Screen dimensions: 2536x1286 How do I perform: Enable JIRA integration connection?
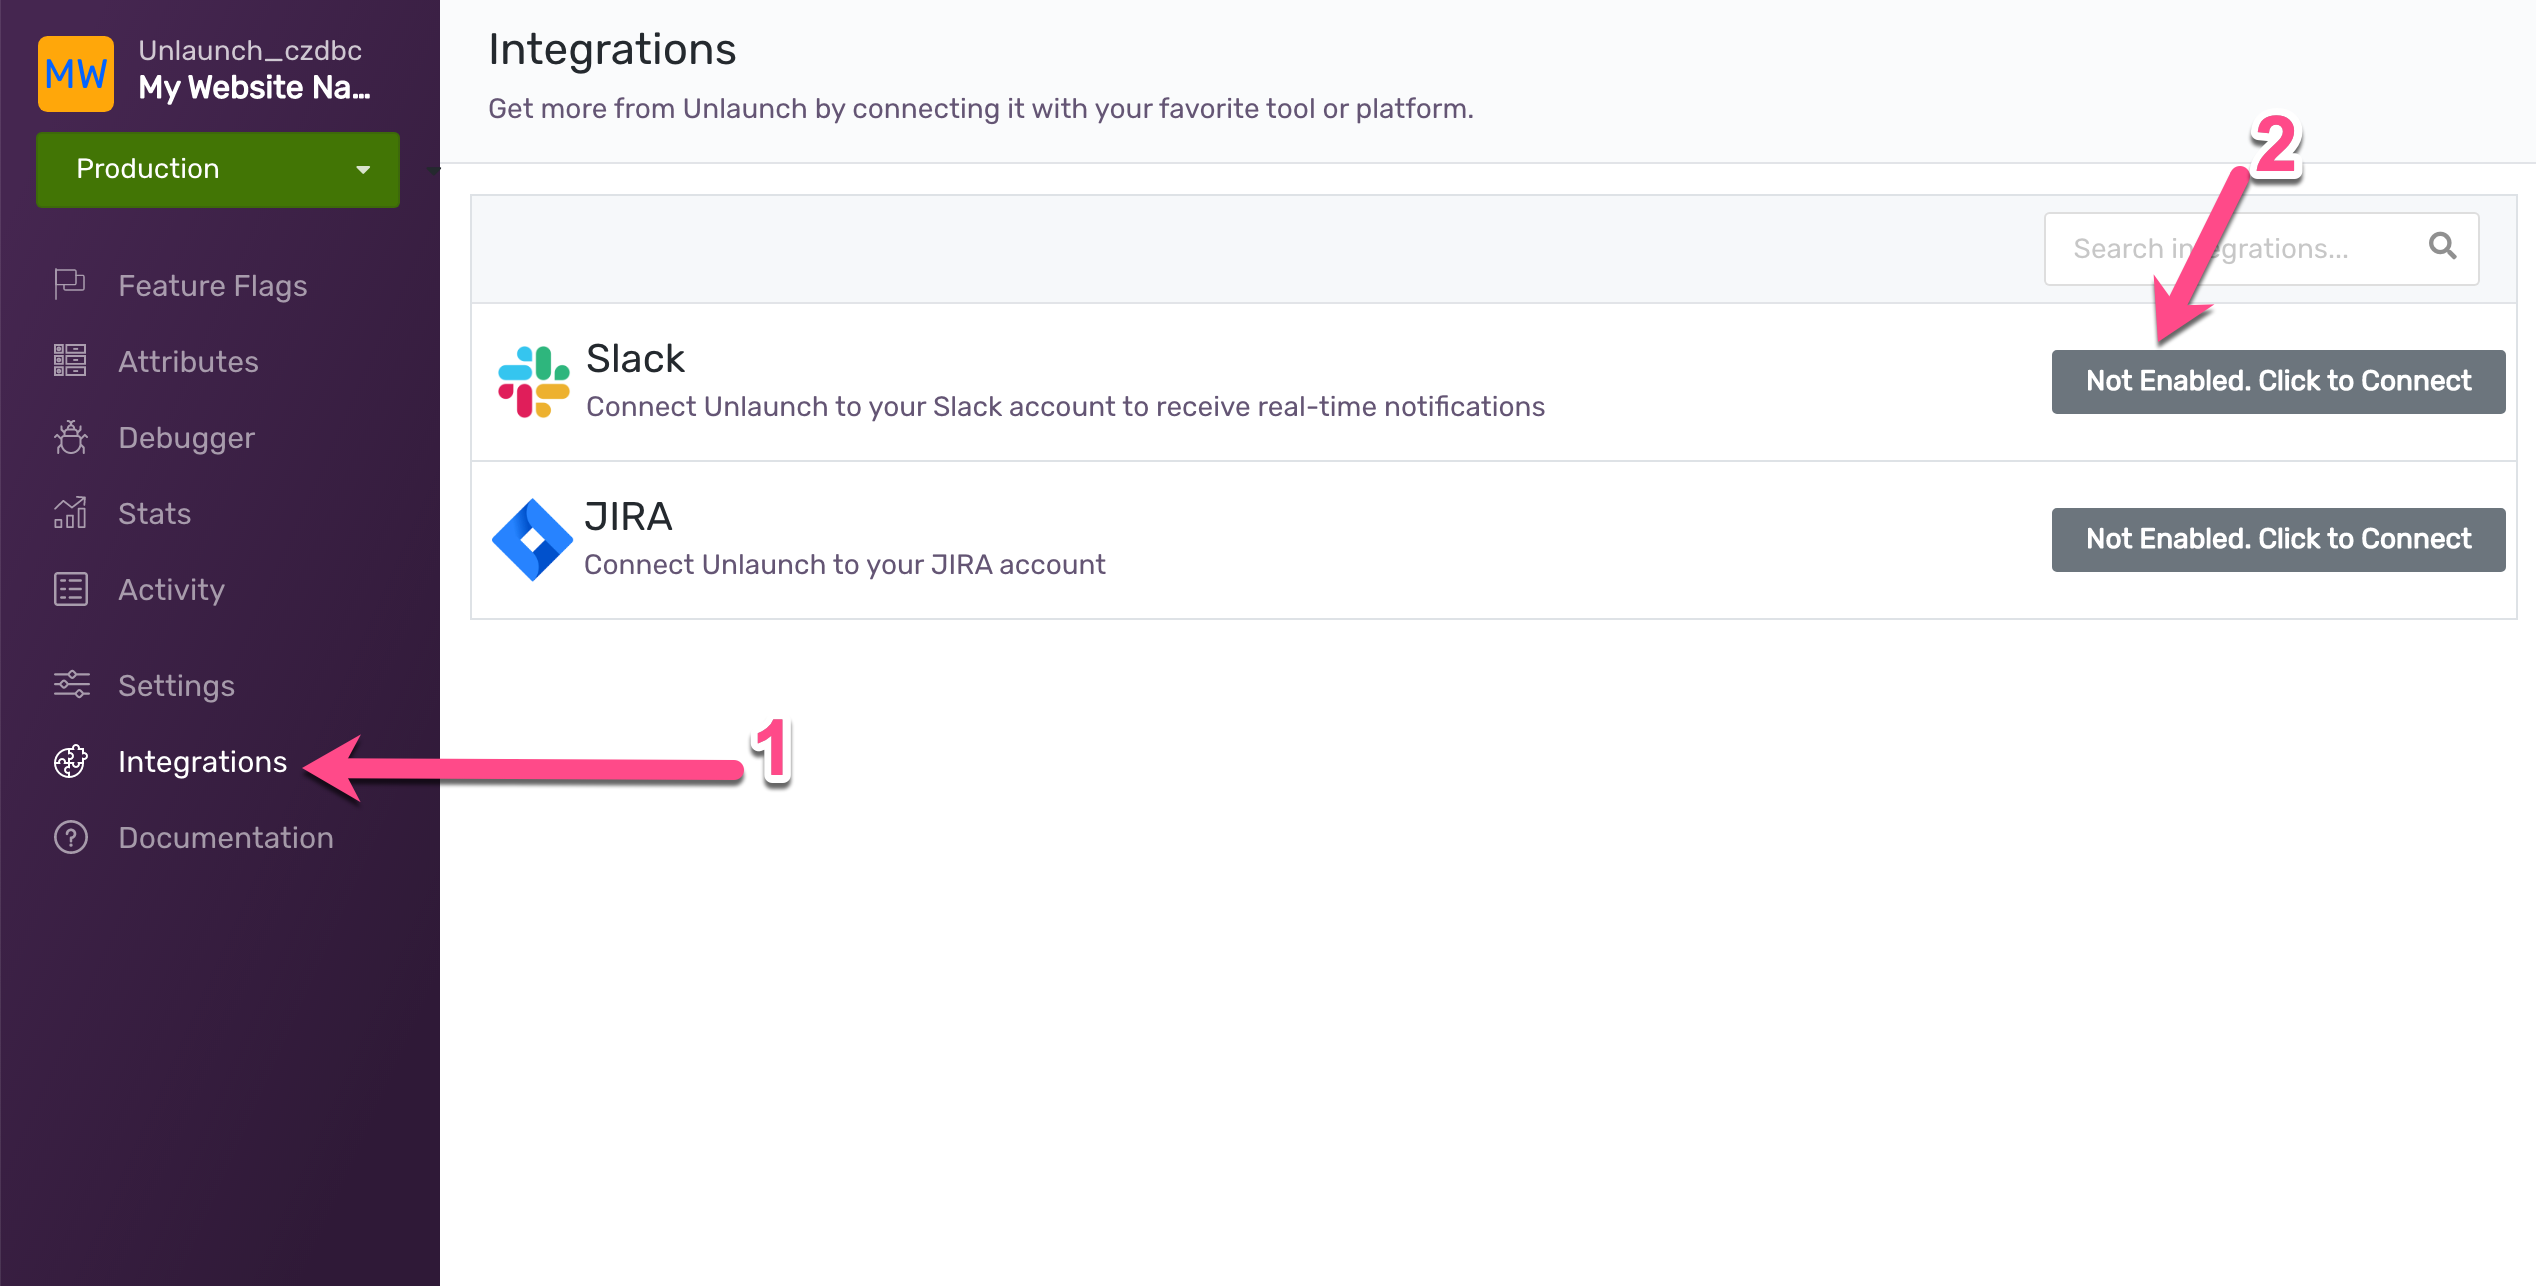click(2279, 540)
